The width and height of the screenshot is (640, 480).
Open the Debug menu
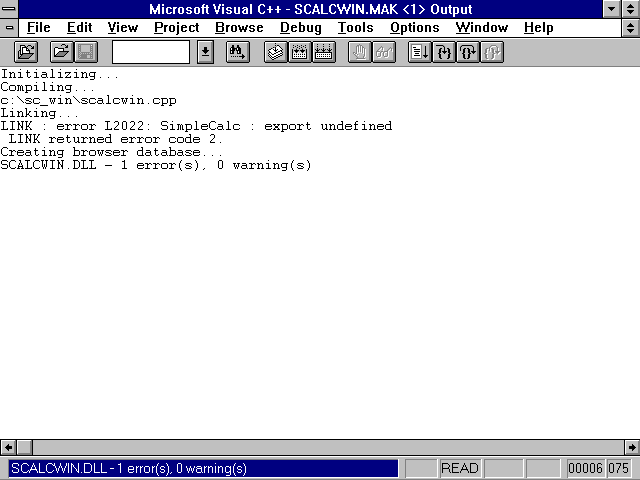(x=300, y=28)
